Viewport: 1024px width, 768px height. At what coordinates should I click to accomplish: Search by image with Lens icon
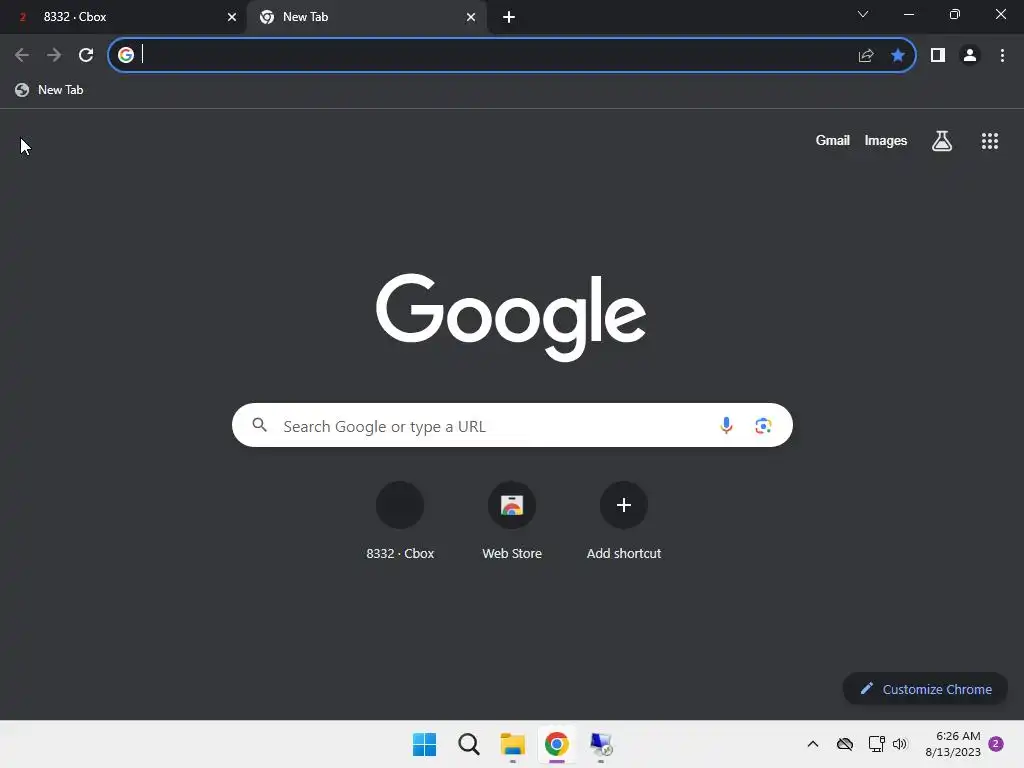click(763, 426)
